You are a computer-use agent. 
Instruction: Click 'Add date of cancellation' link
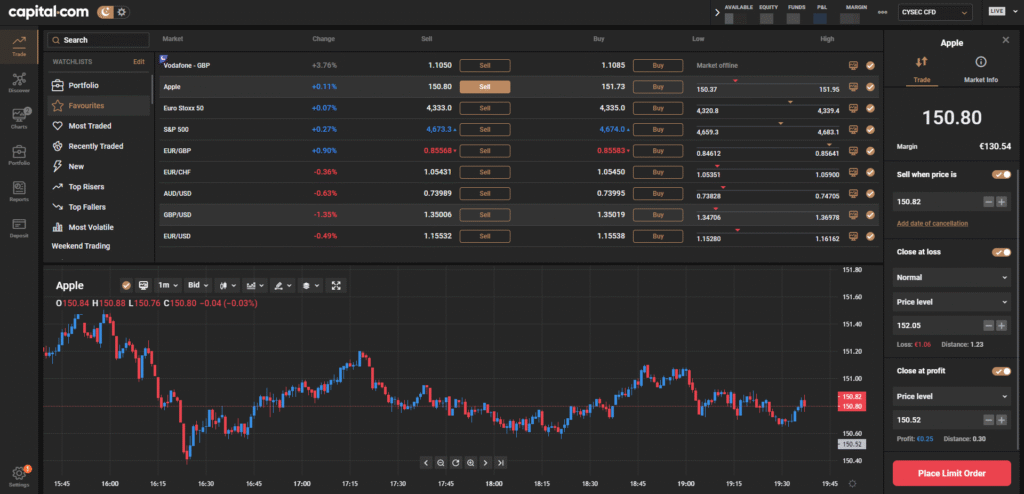coord(933,223)
